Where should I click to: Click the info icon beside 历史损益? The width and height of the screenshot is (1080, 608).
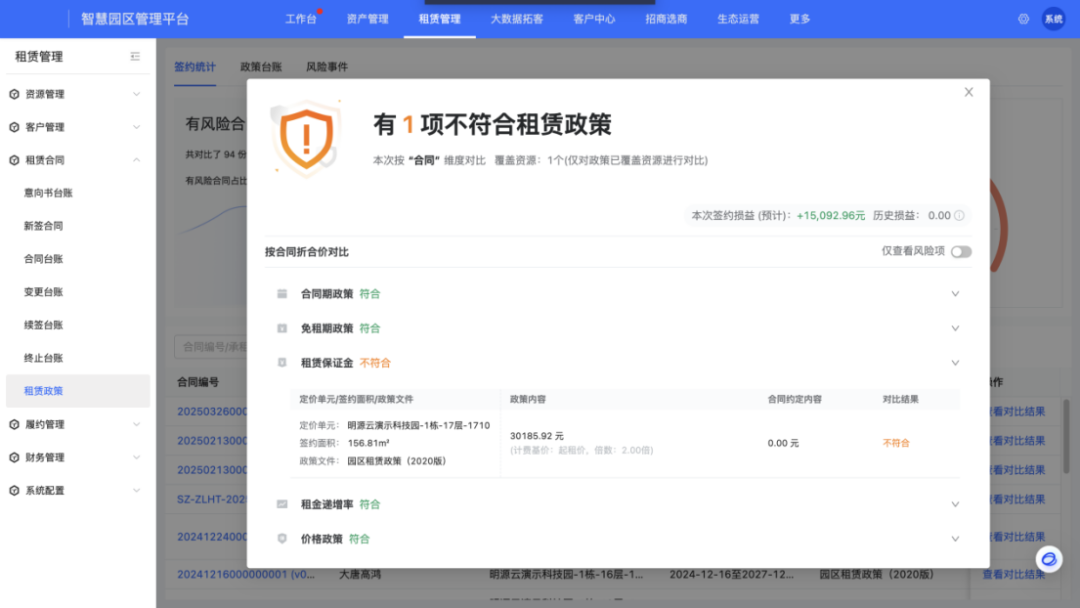tap(960, 215)
